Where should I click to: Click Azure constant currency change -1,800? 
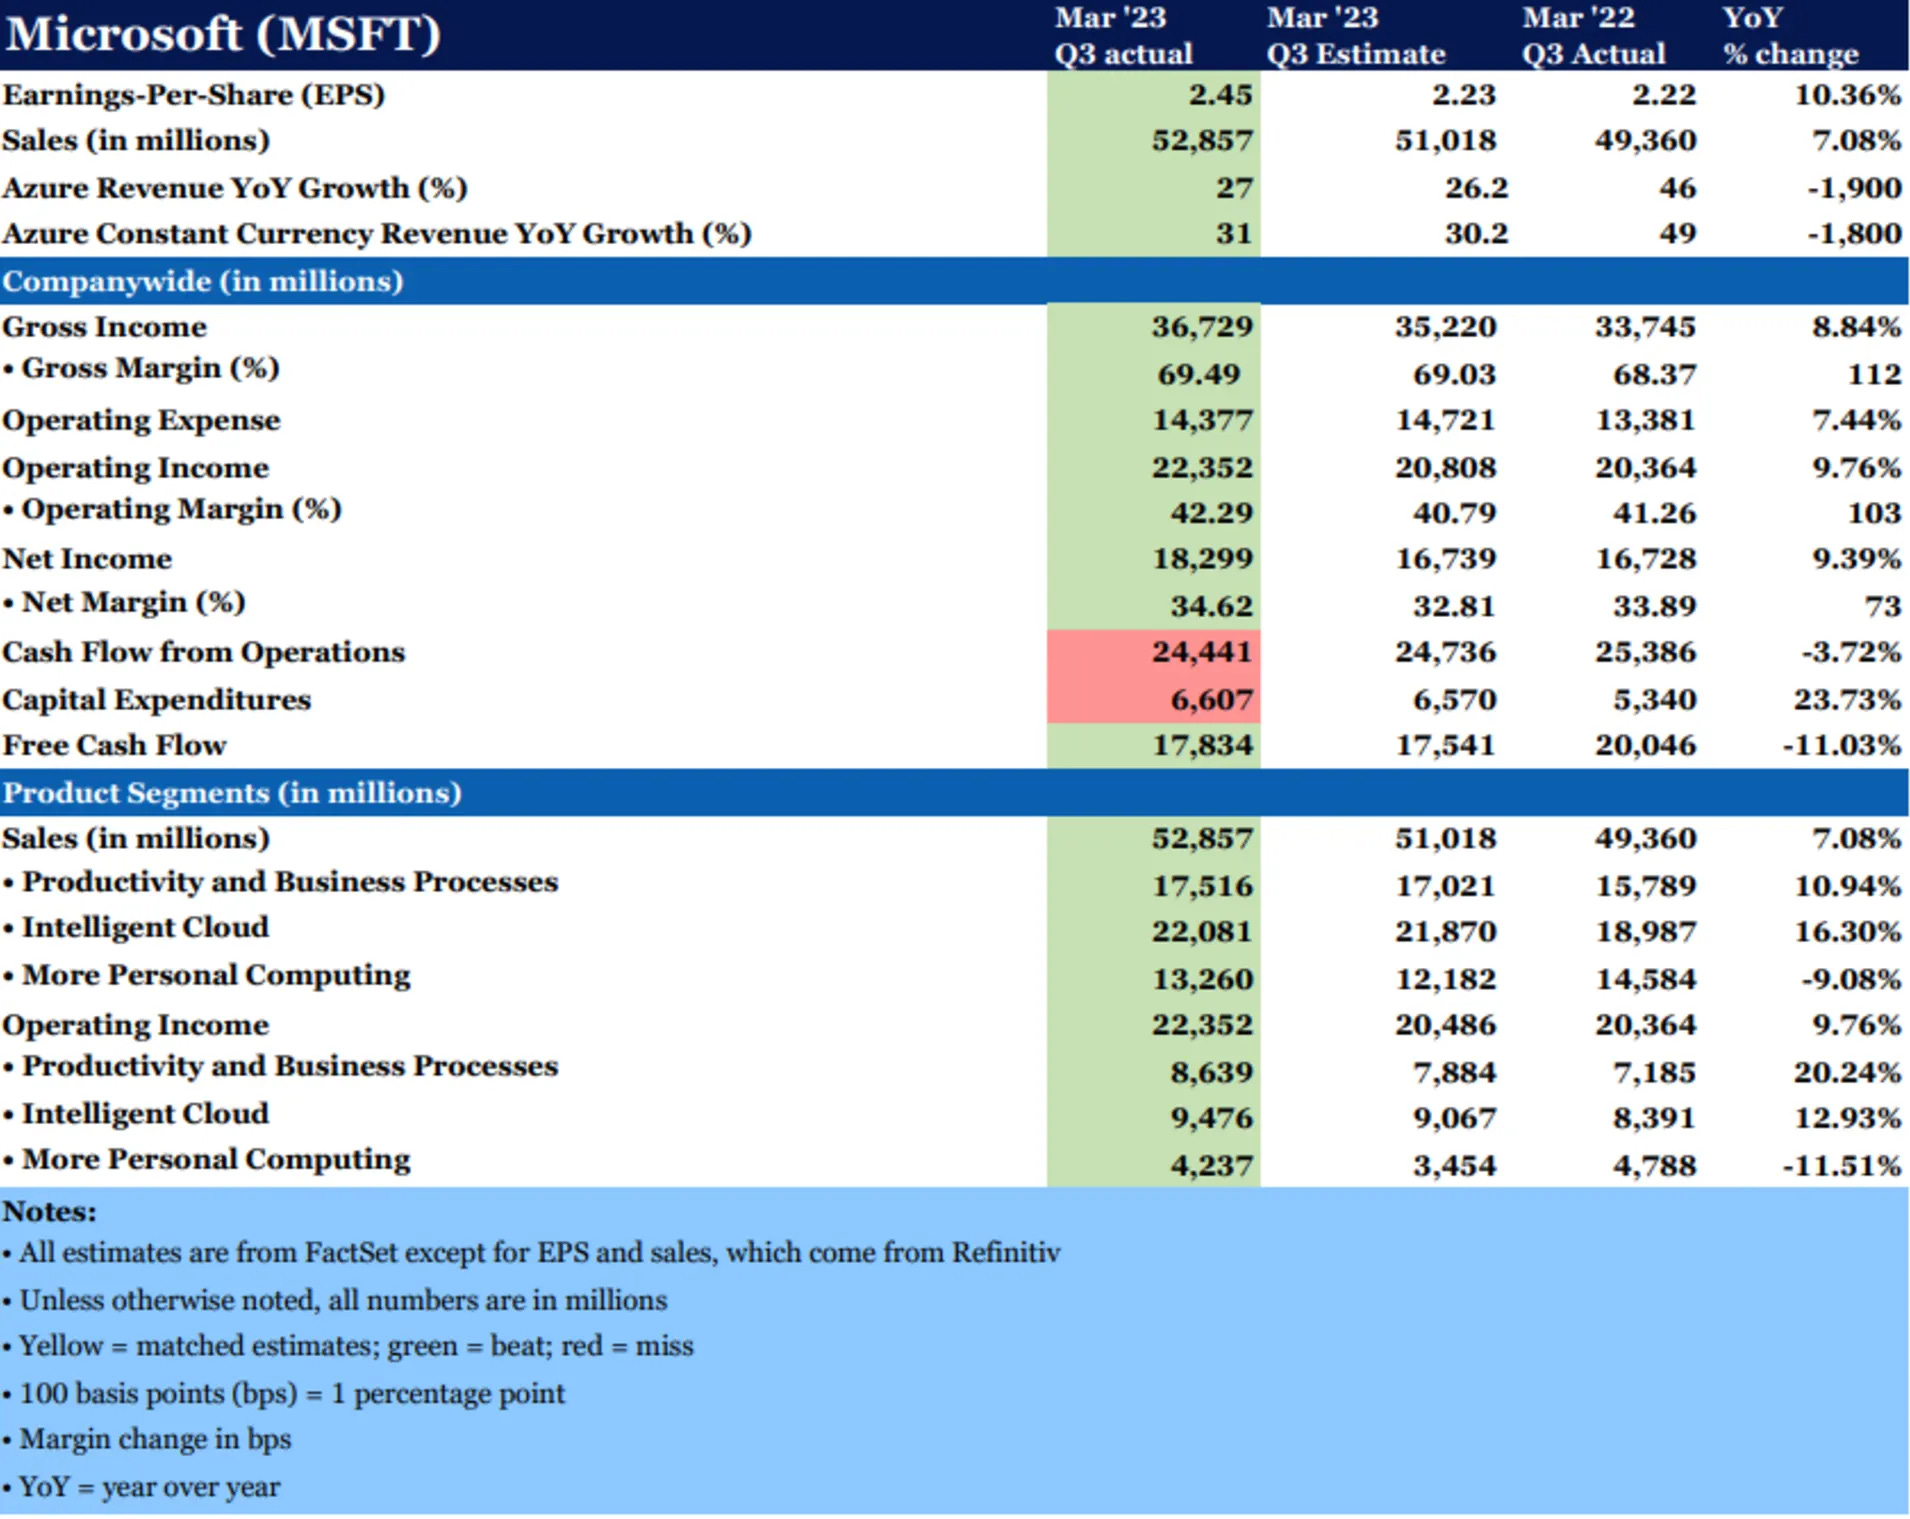click(x=1854, y=234)
